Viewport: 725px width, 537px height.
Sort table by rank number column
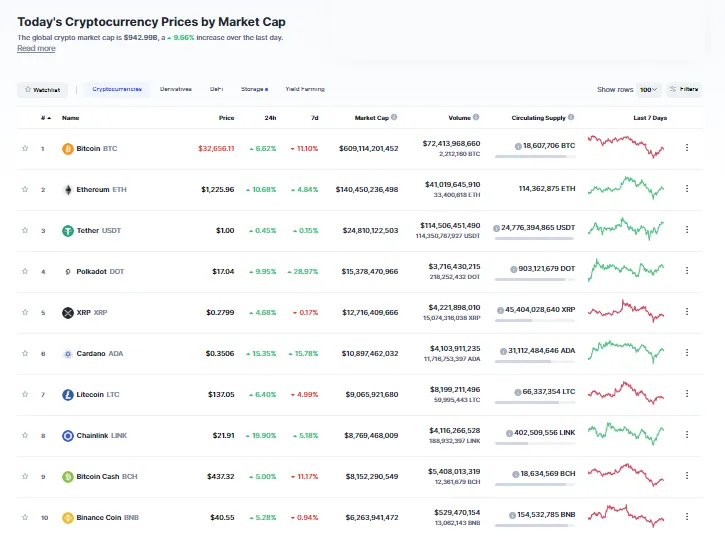pos(45,118)
